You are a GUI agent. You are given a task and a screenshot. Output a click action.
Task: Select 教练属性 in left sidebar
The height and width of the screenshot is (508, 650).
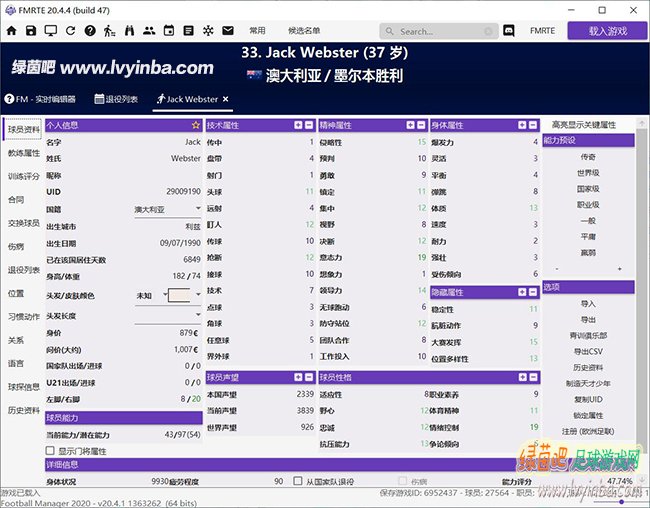click(24, 153)
